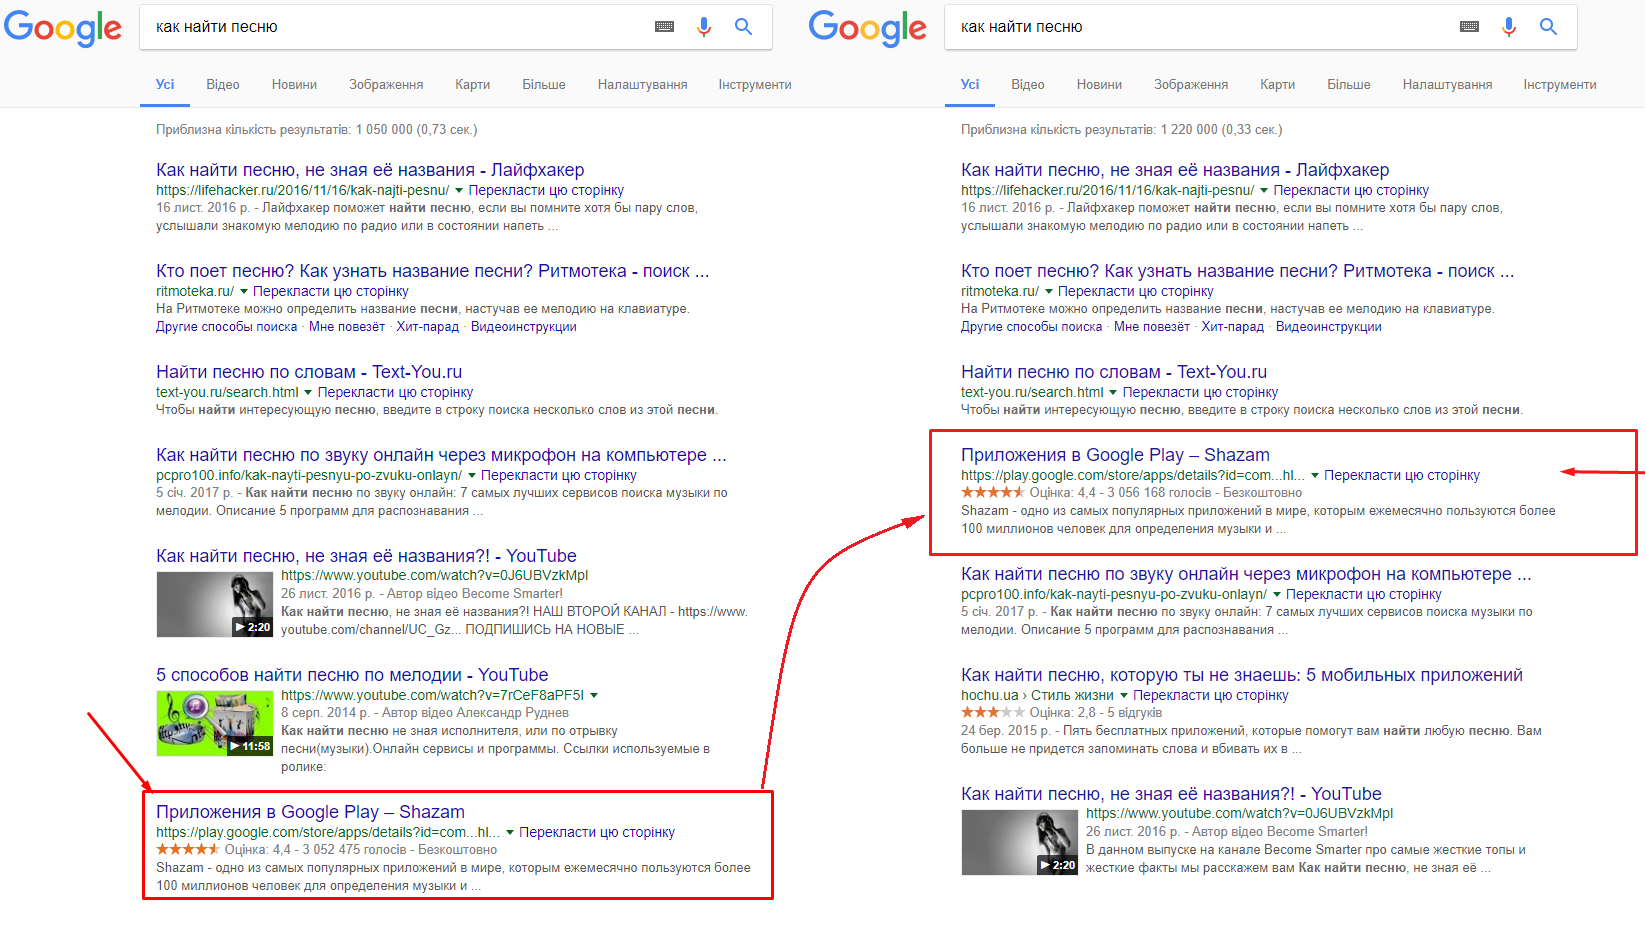1646x935 pixels.
Task: Open 'Більше' menu in left results
Action: pyautogui.click(x=544, y=85)
